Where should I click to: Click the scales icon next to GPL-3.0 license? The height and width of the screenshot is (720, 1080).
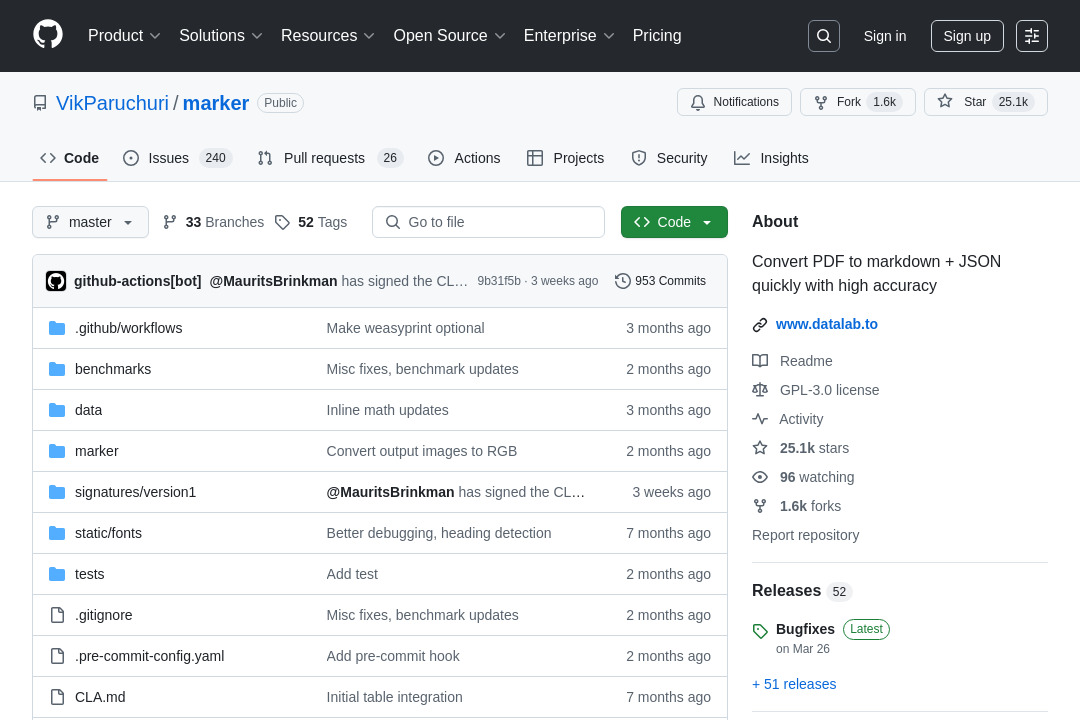pos(760,390)
